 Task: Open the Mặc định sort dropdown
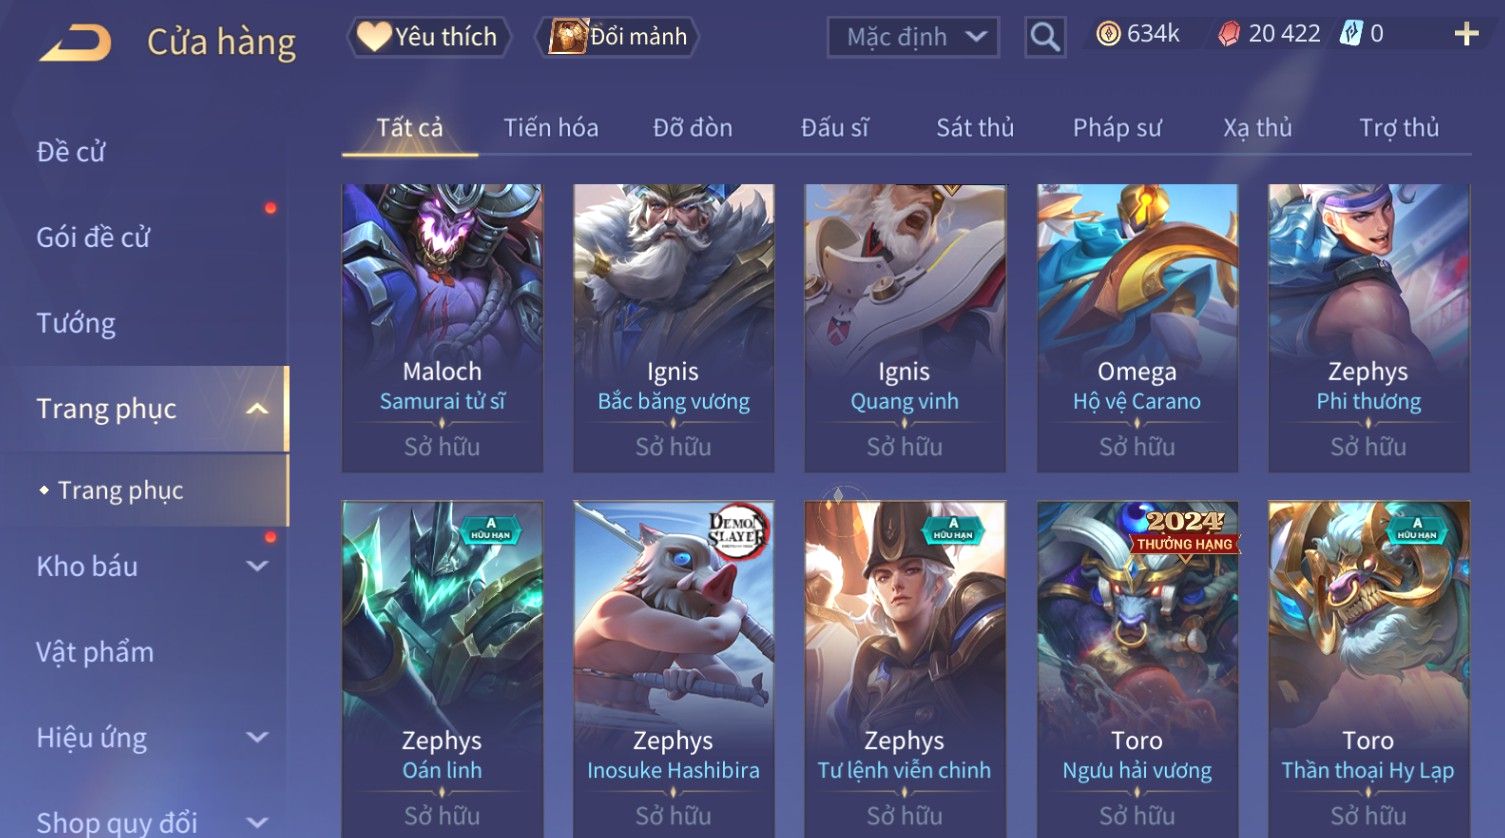[913, 38]
